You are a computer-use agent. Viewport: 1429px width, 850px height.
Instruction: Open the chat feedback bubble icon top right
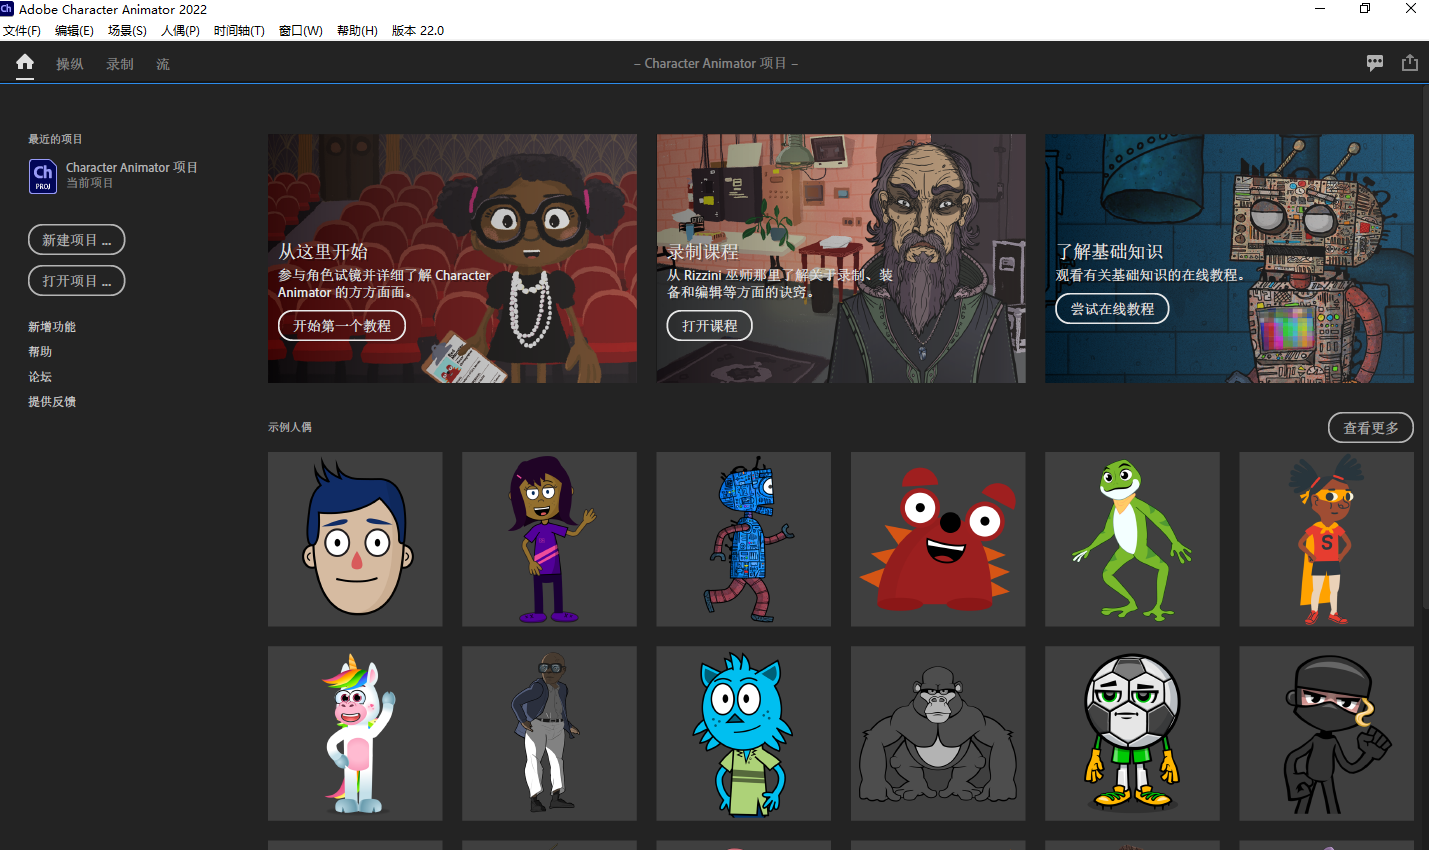pyautogui.click(x=1375, y=62)
